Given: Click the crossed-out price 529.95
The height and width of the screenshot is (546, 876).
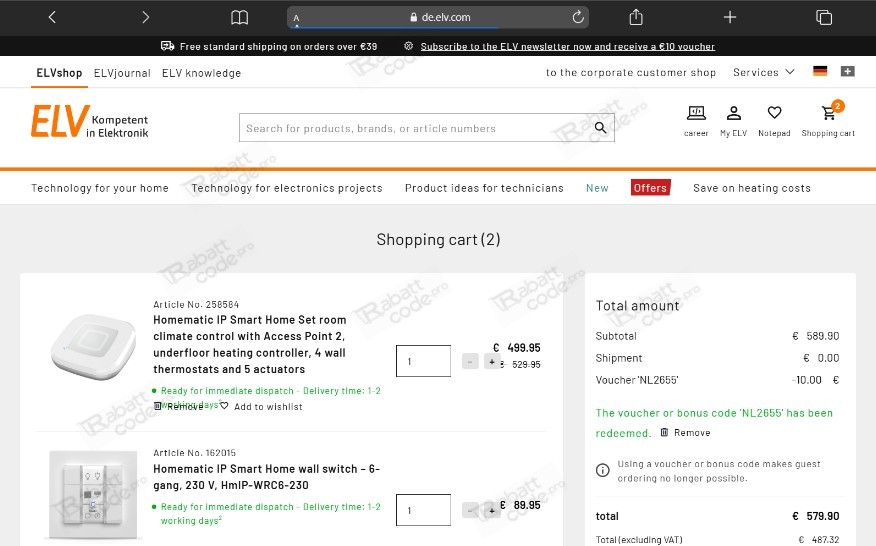Looking at the screenshot, I should [x=520, y=364].
